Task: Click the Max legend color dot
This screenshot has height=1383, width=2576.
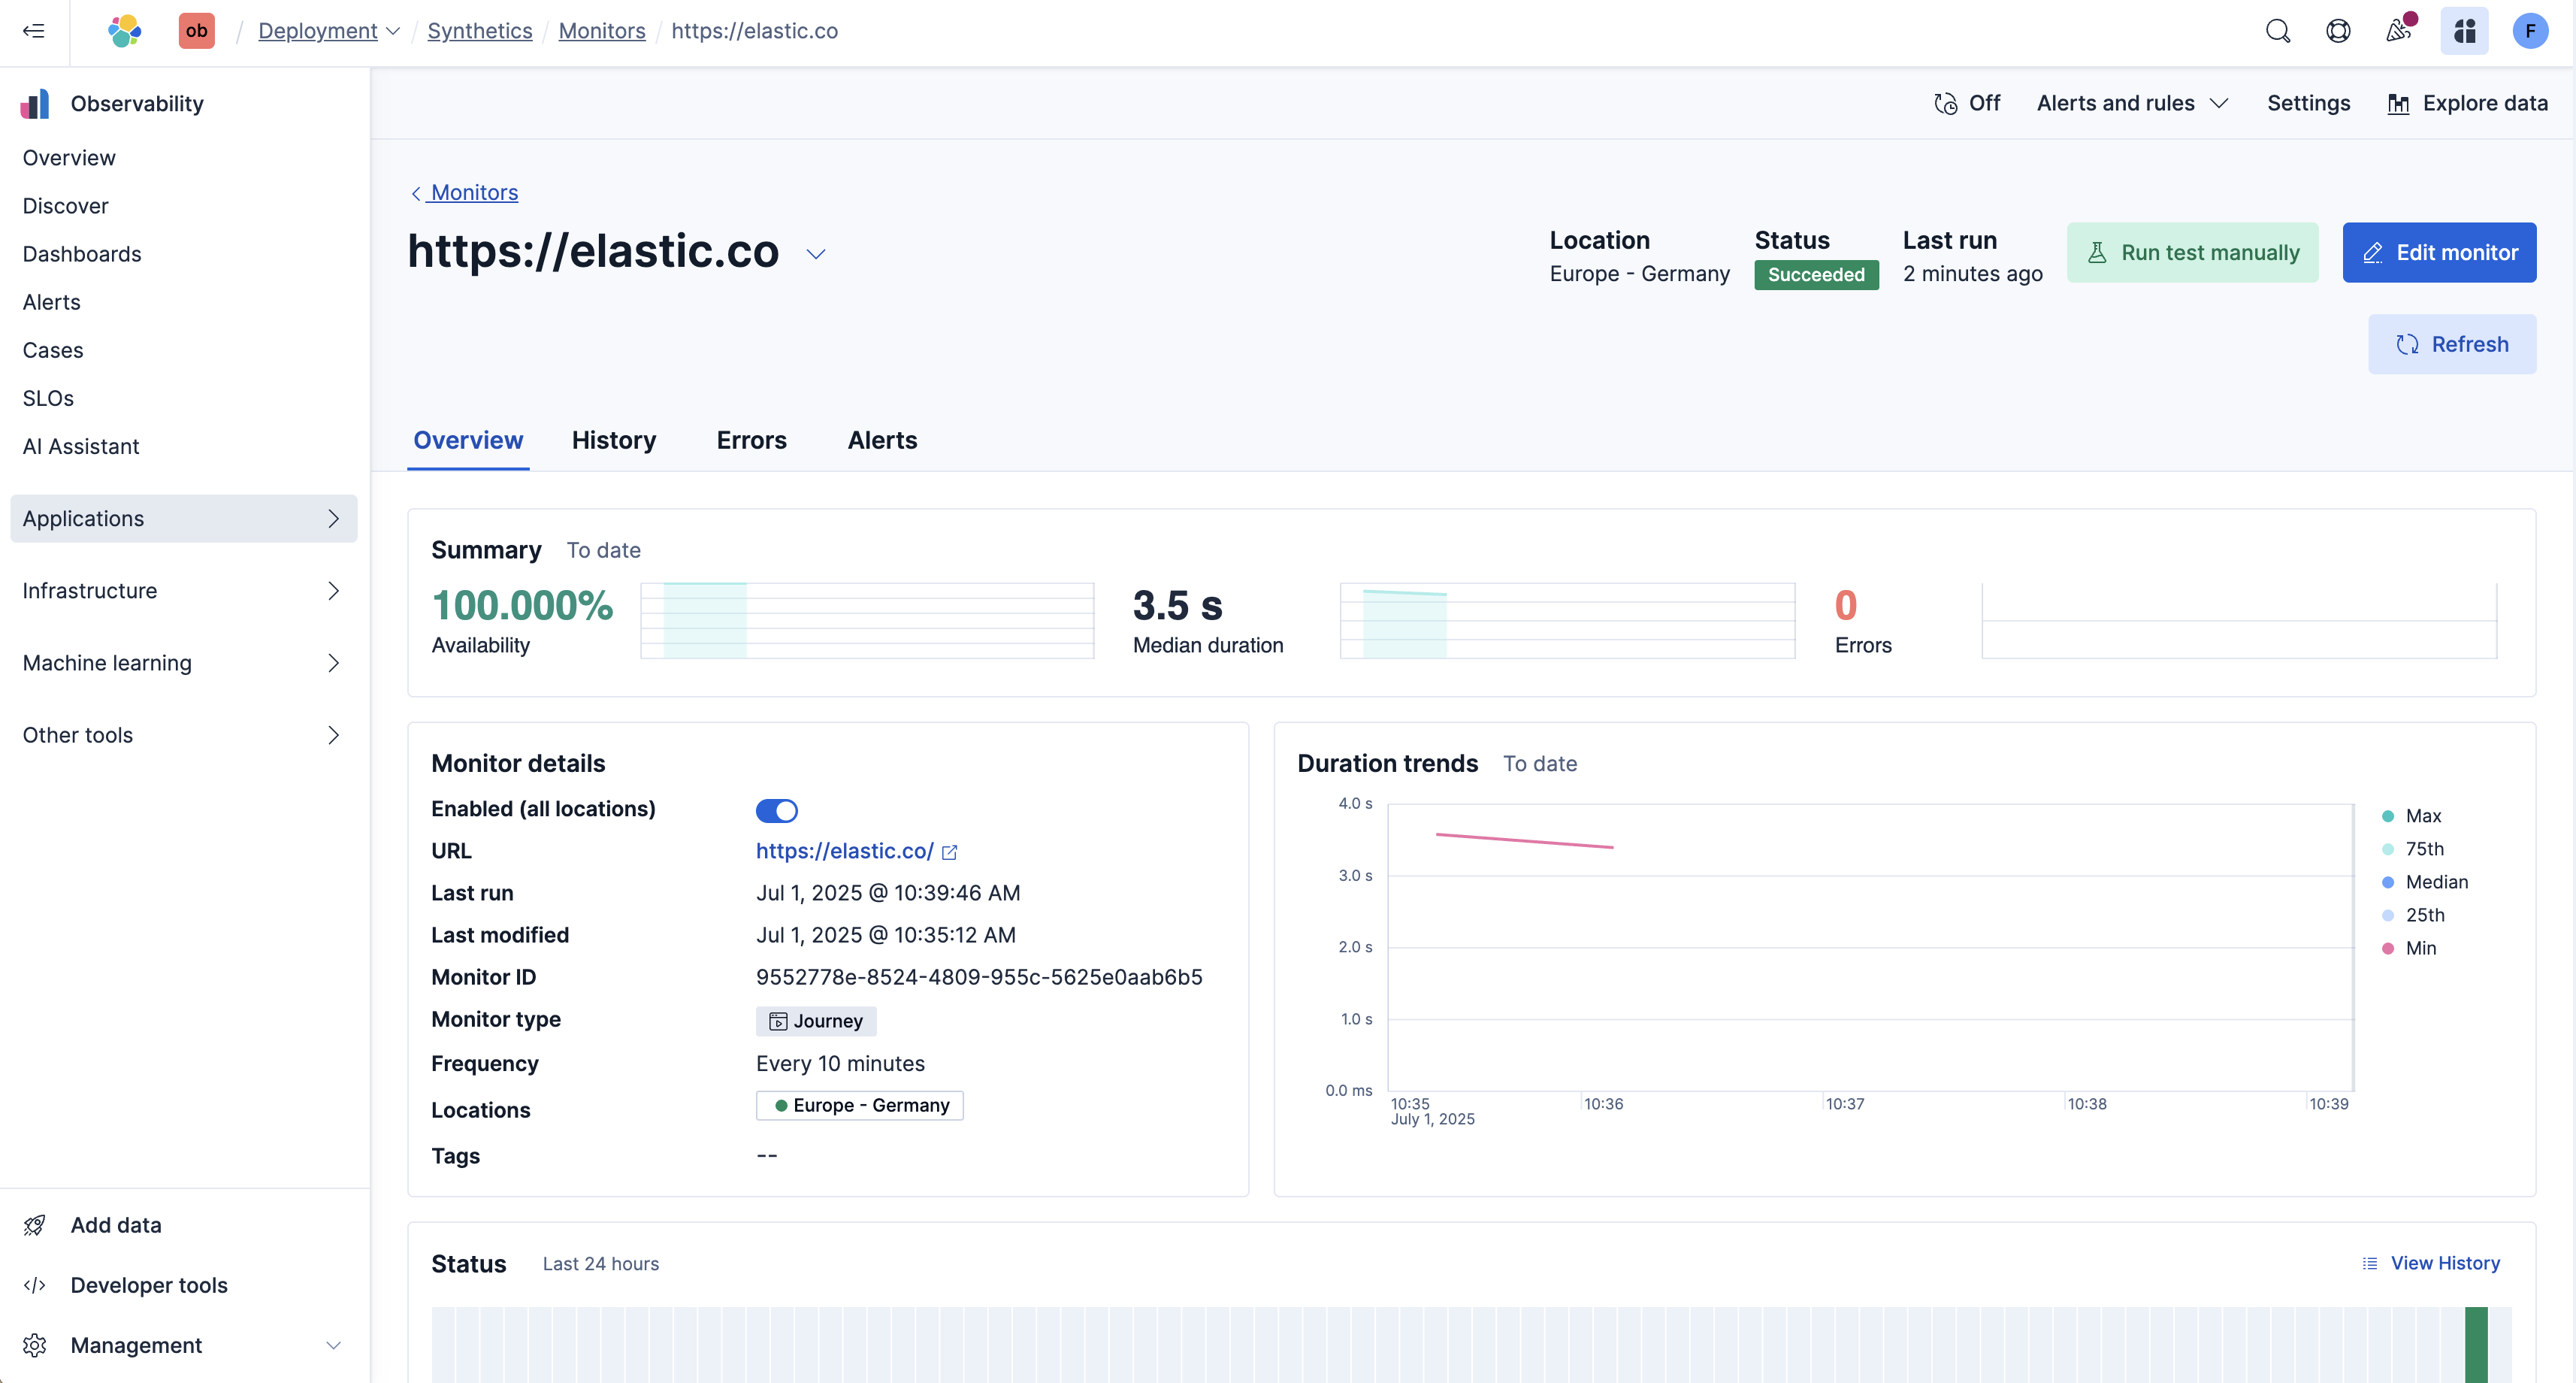Action: click(x=2388, y=816)
